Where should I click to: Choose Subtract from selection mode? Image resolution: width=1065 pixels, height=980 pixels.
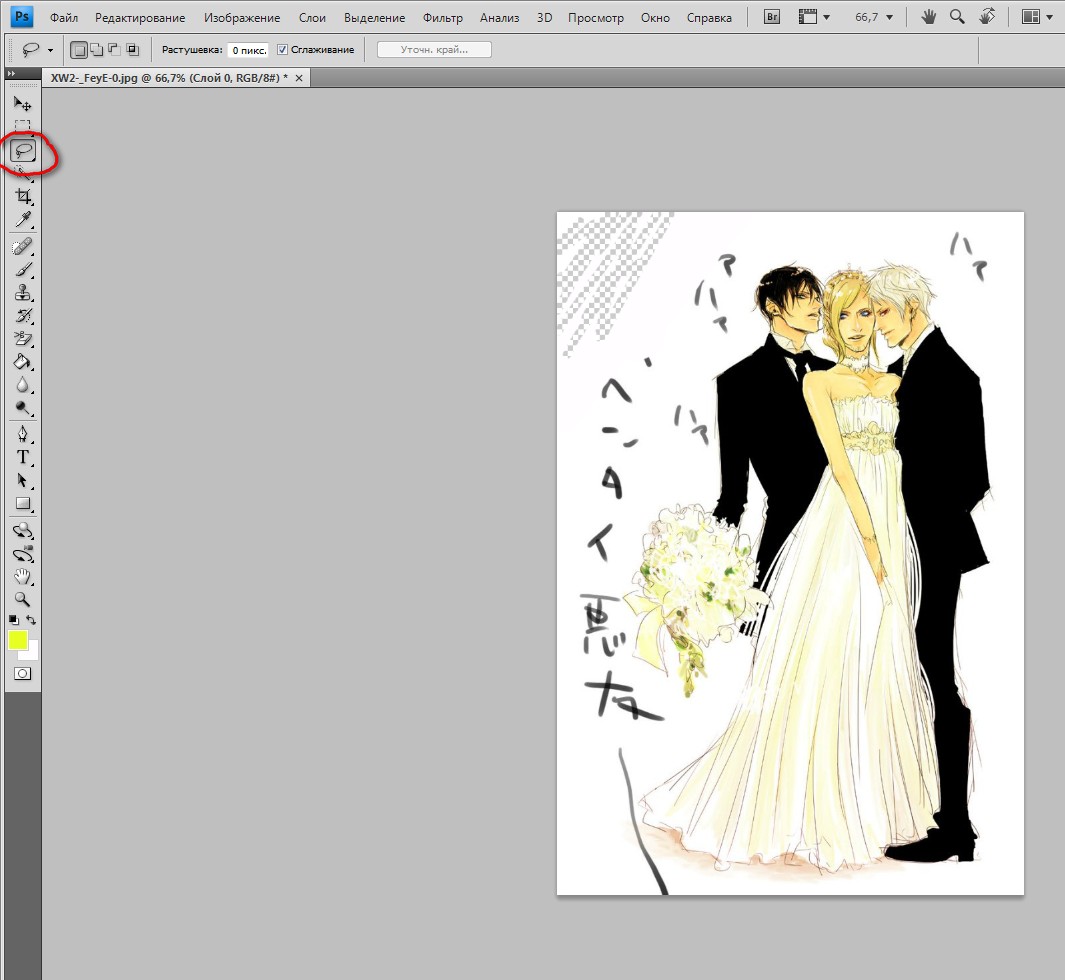[x=114, y=50]
